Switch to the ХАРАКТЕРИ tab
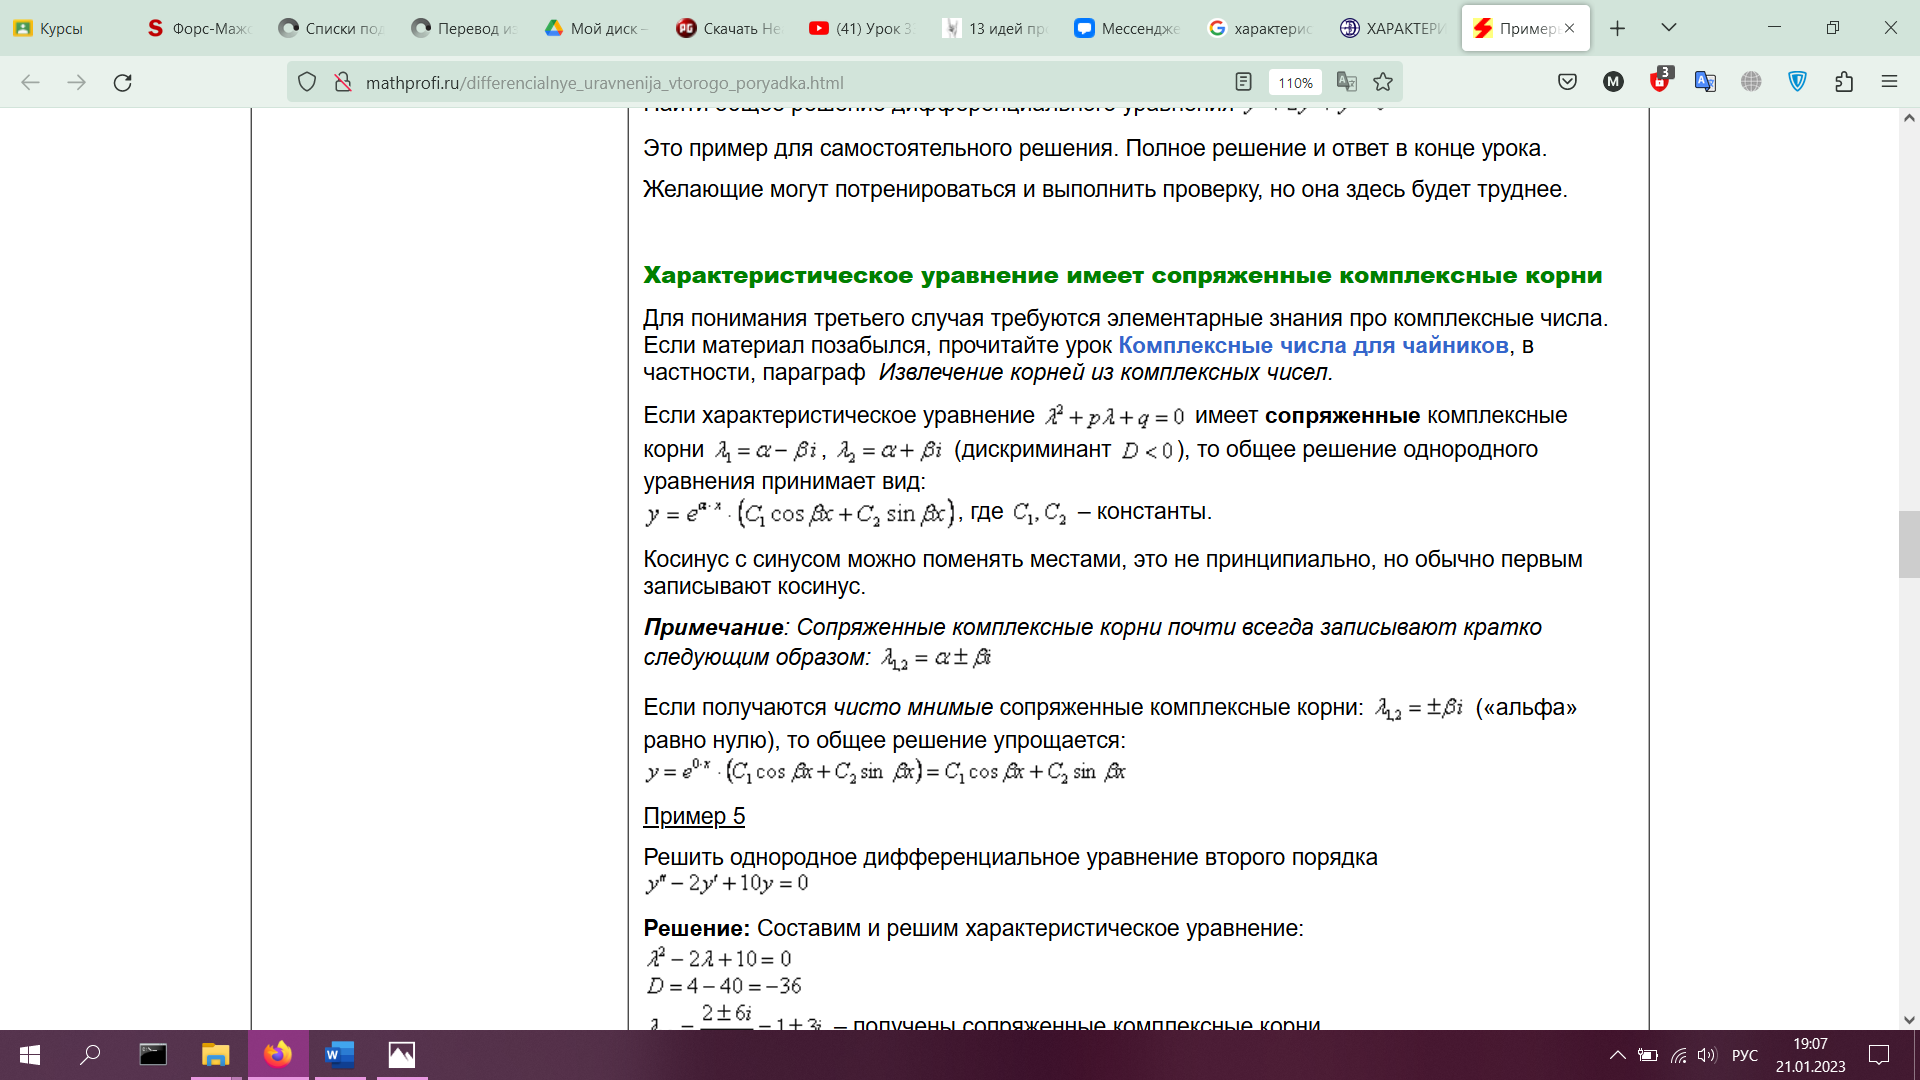 pos(1393,28)
